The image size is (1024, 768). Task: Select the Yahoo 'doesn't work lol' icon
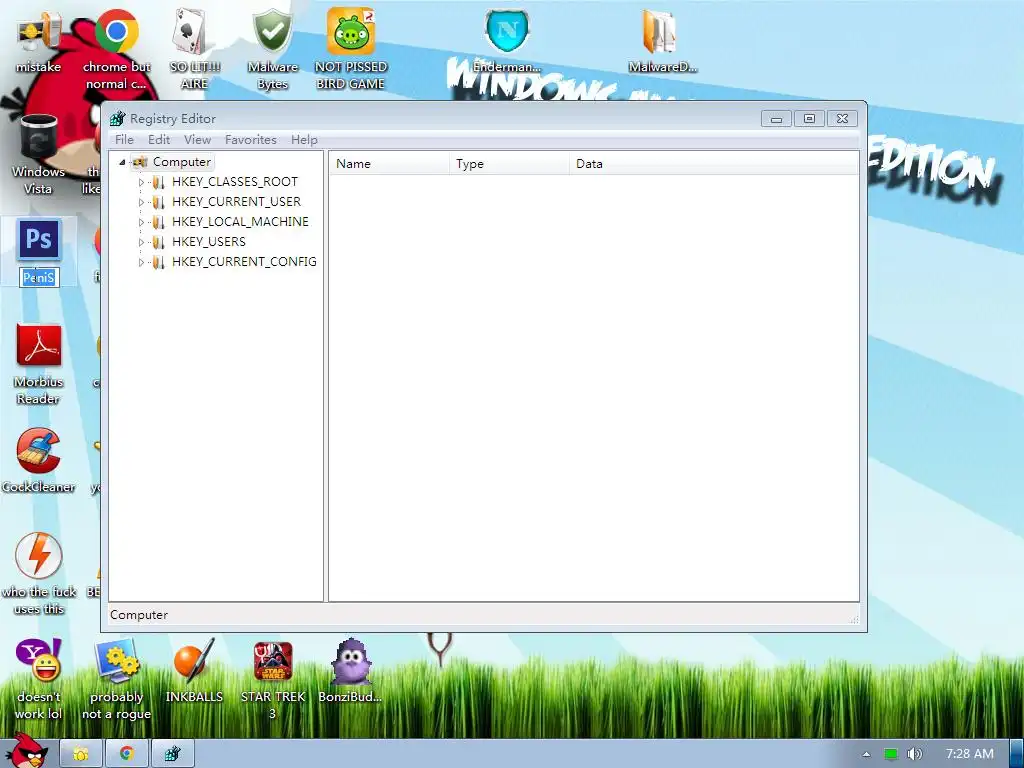pyautogui.click(x=38, y=679)
